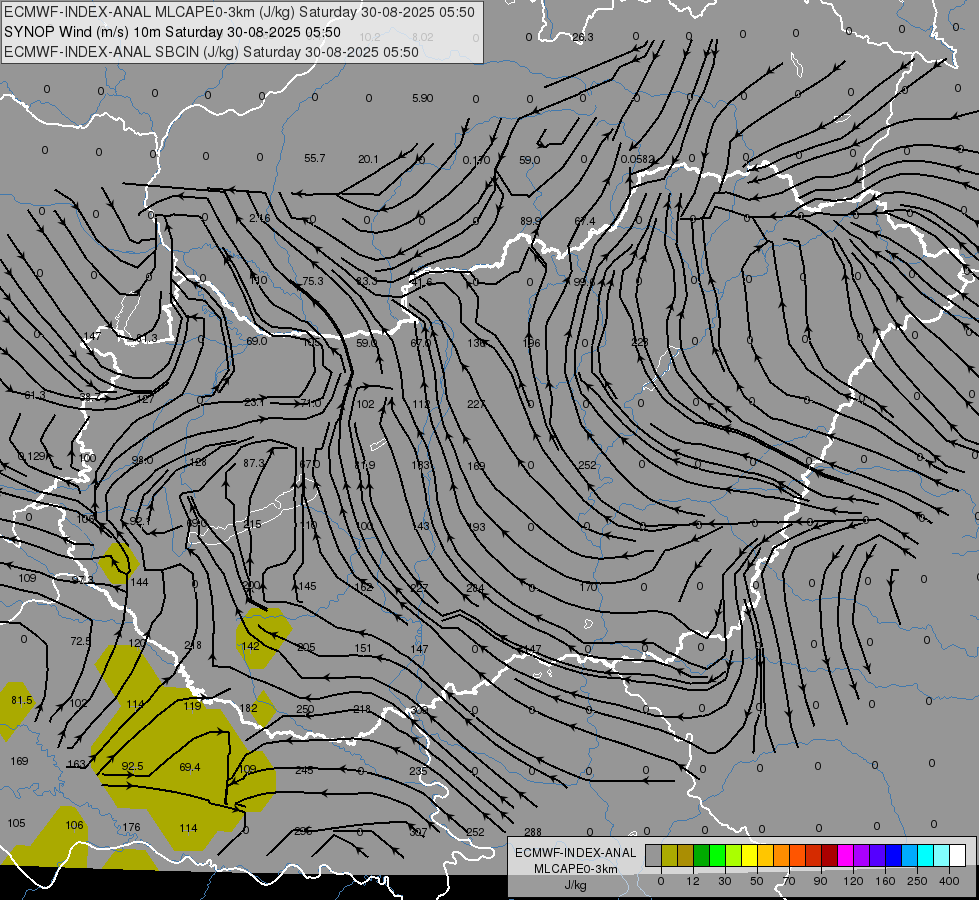Click the grey swatch in the MLCAPE legend
The width and height of the screenshot is (979, 900).
click(x=654, y=855)
